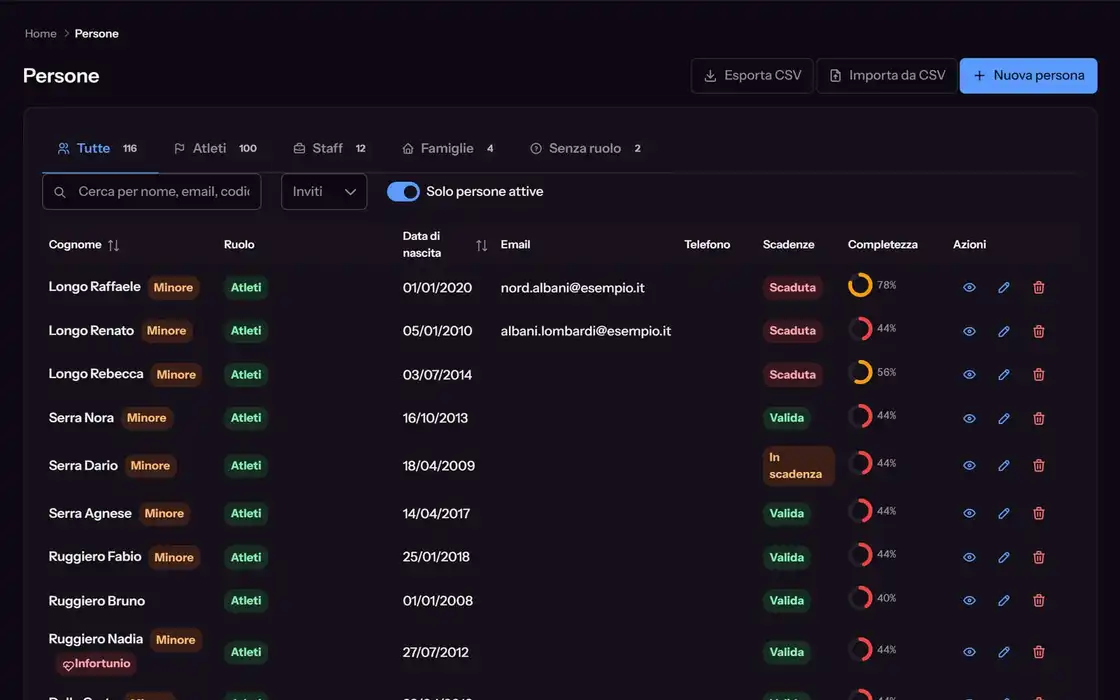Edit Ruggiero Nadia's record

coord(1004,651)
